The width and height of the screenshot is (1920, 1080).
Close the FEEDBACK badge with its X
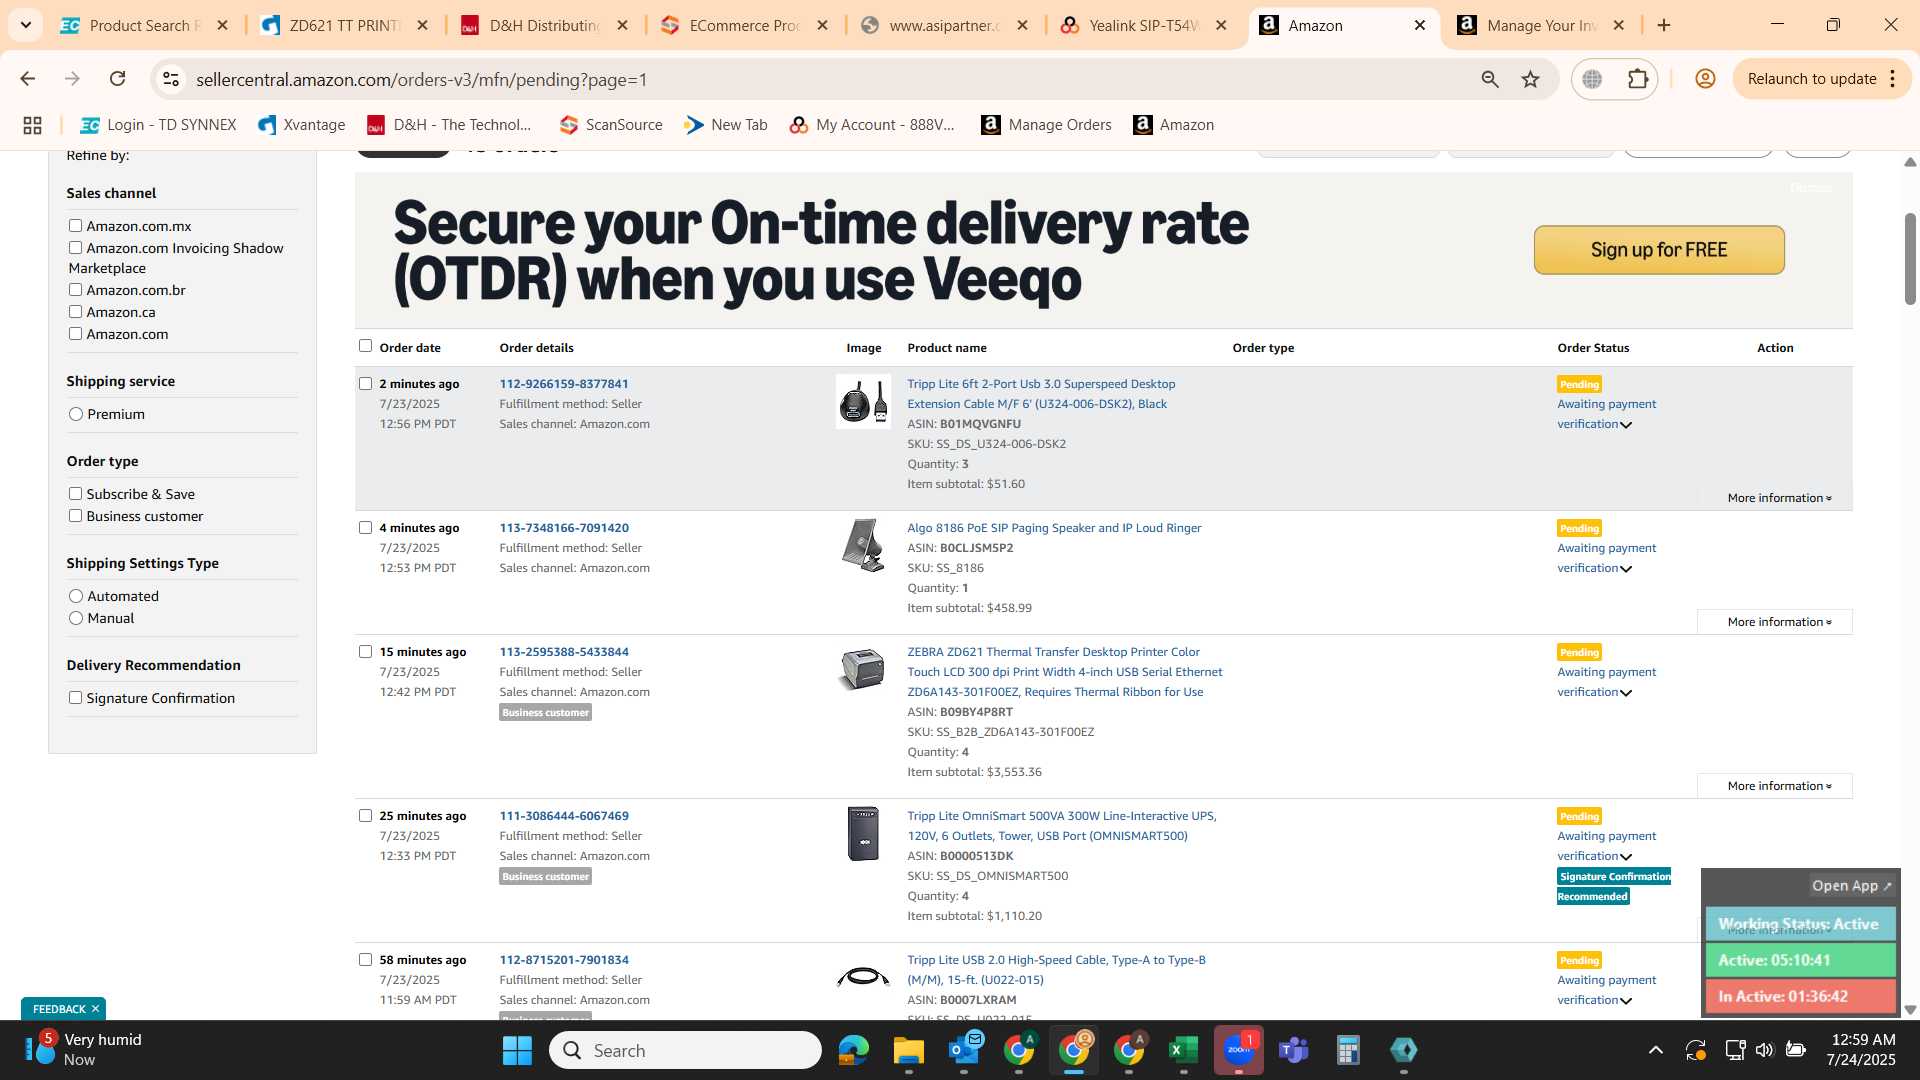coord(96,1009)
